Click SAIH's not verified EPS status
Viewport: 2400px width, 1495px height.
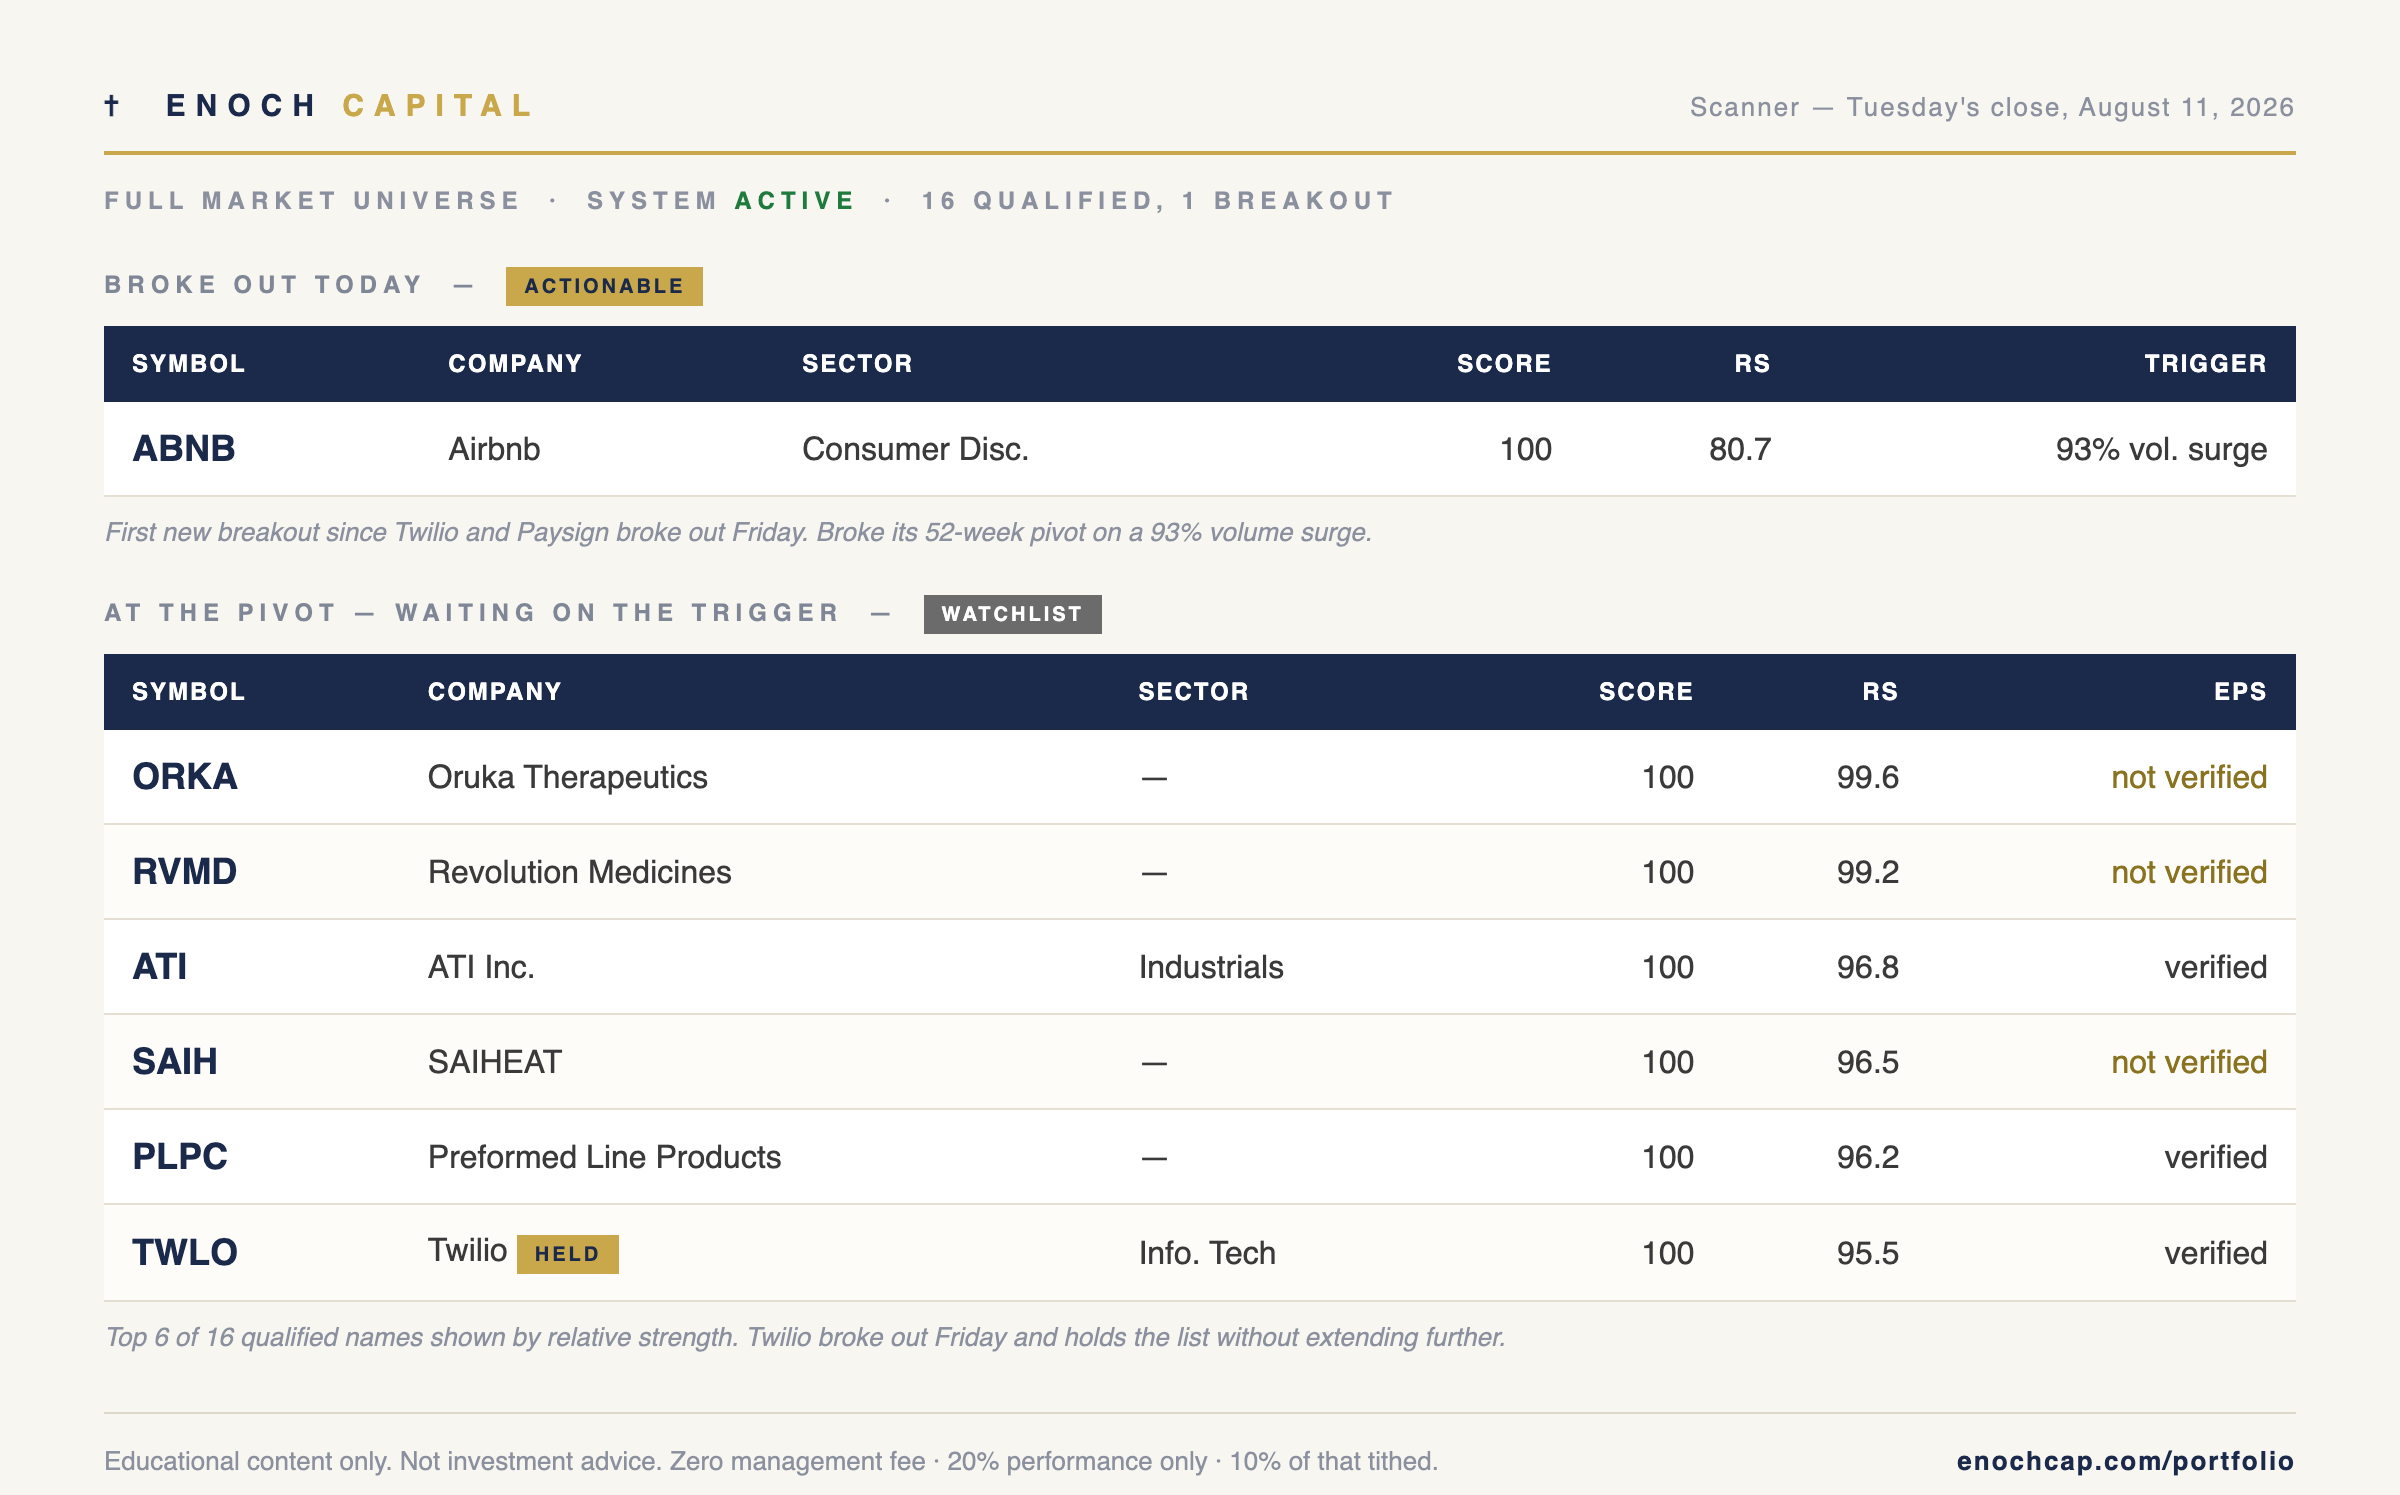click(2189, 1062)
